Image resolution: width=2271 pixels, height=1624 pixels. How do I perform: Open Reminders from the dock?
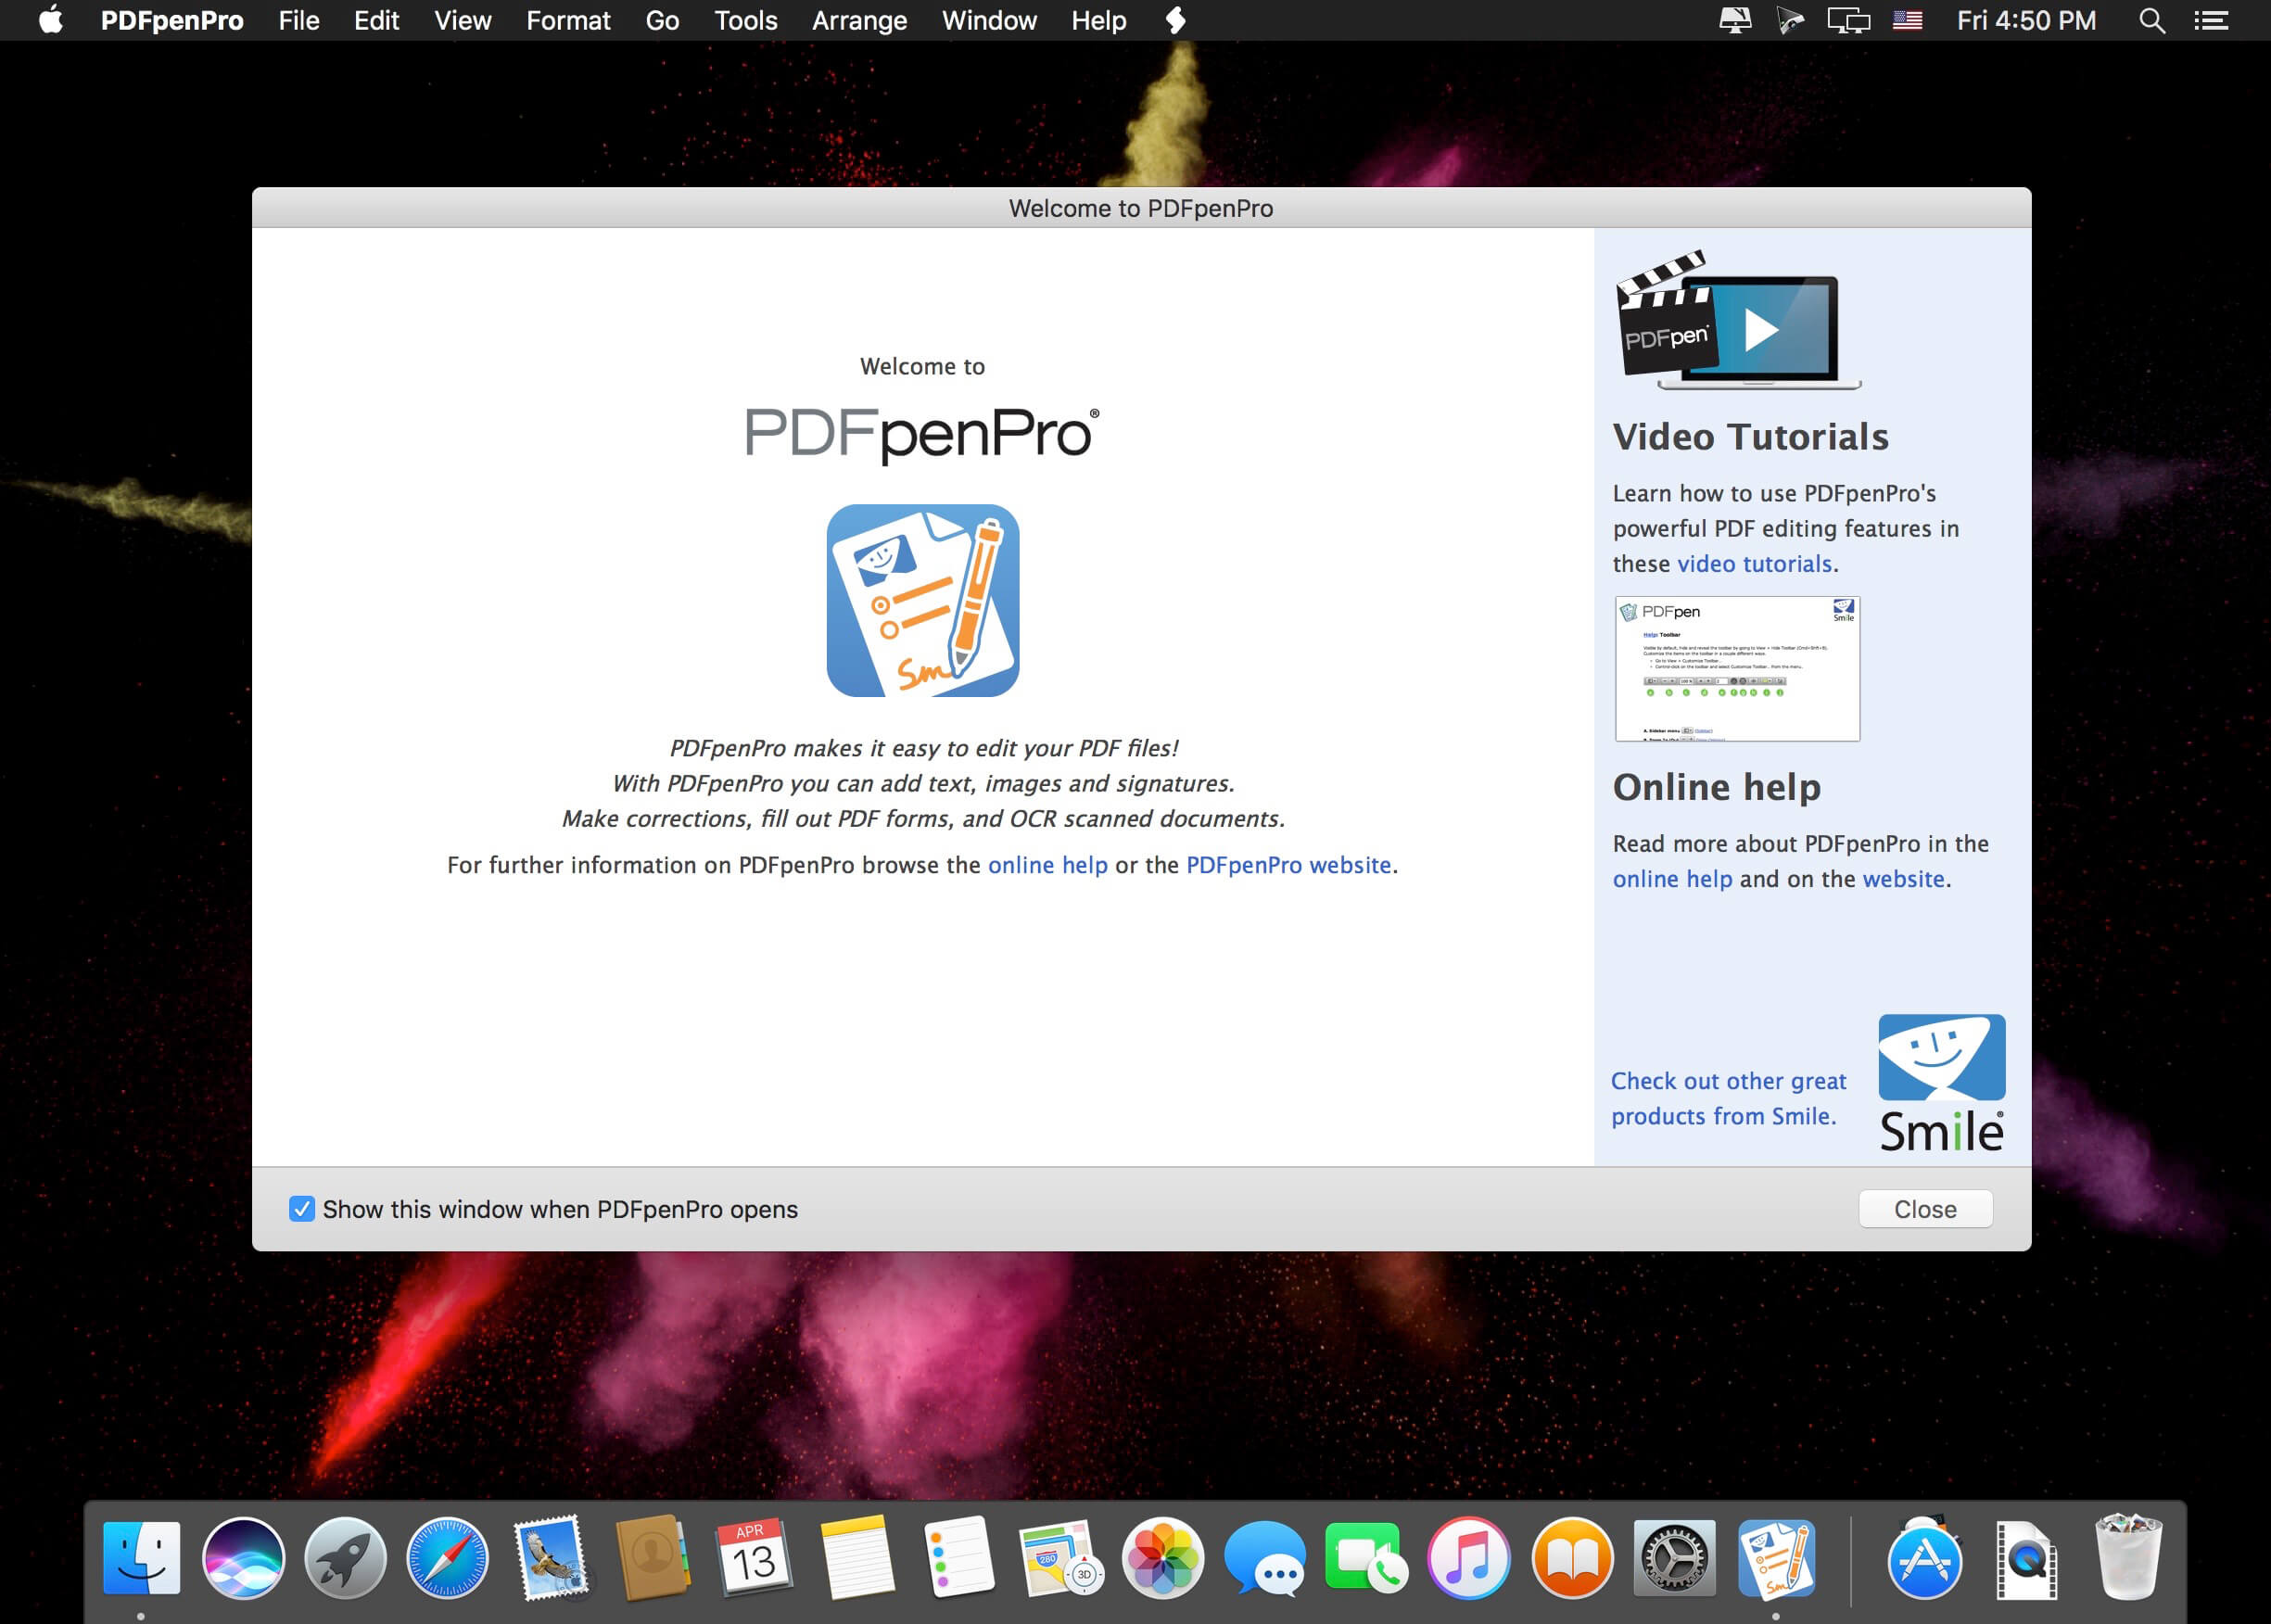pyautogui.click(x=958, y=1557)
